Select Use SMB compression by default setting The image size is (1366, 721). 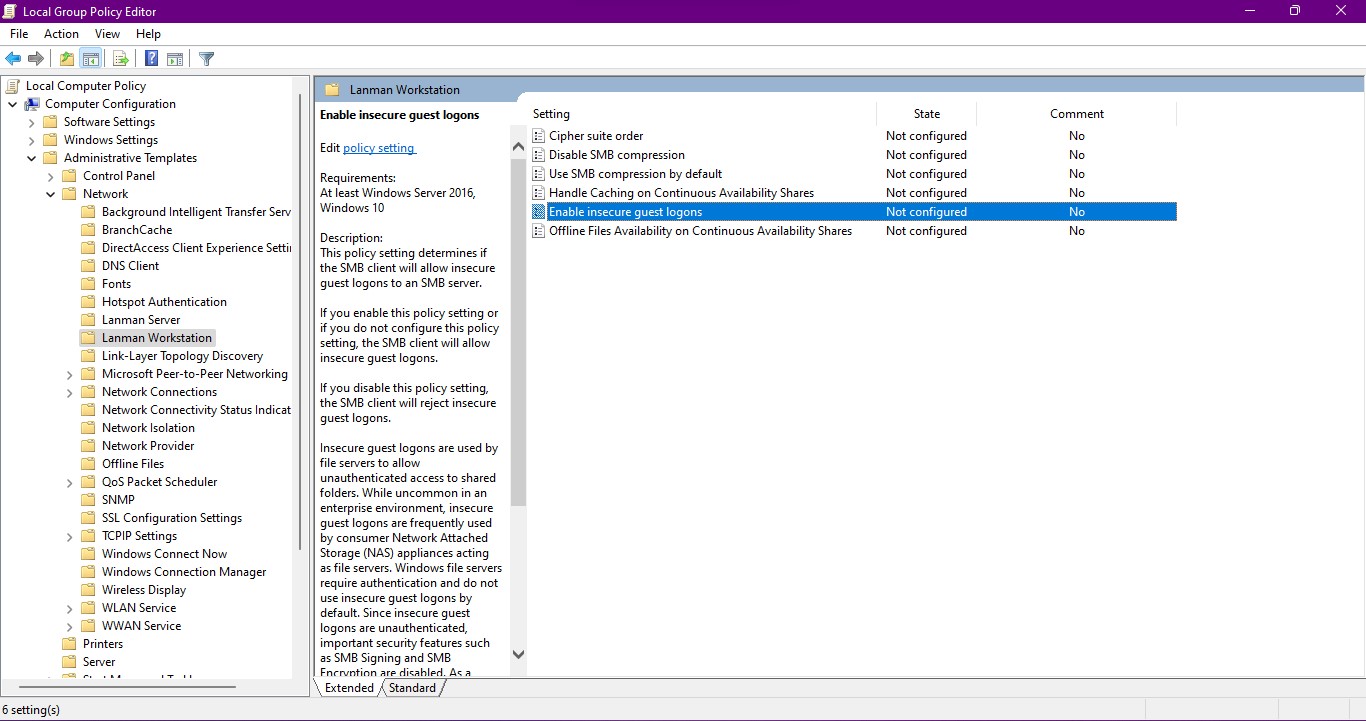635,174
